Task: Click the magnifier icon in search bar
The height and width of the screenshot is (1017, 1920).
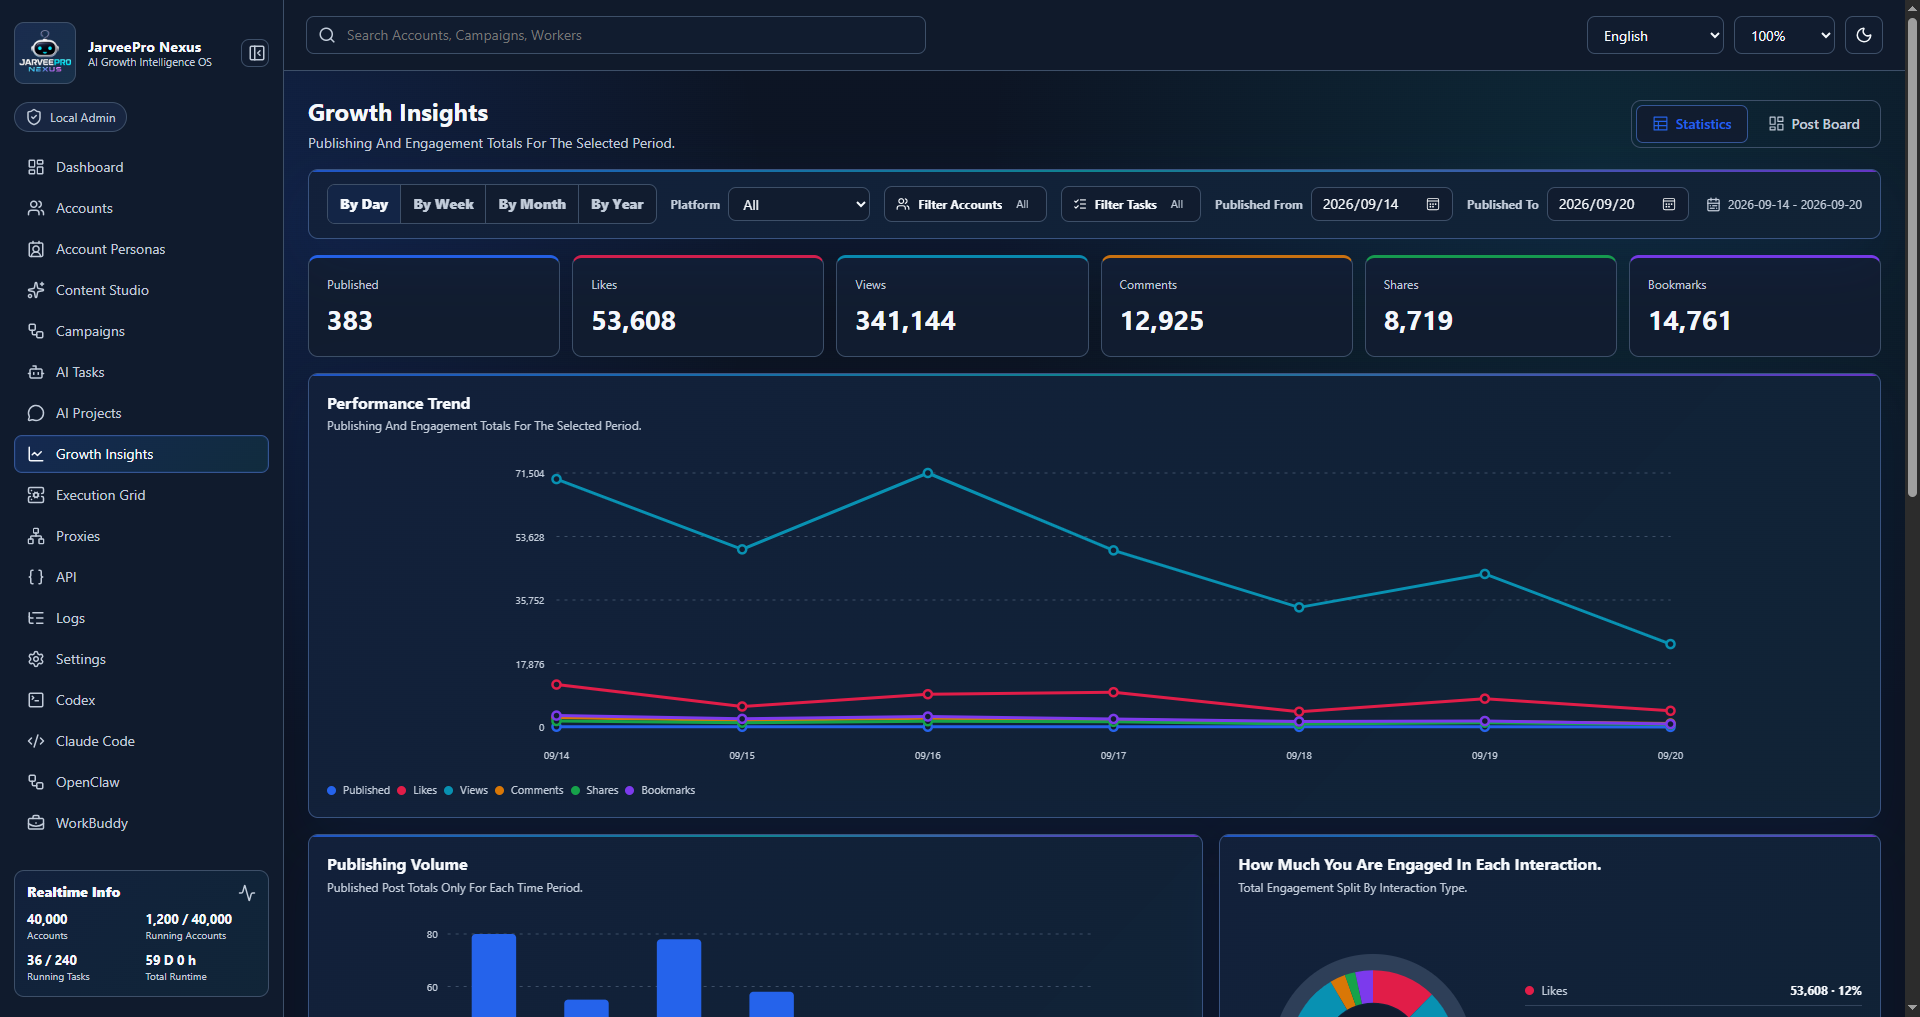Action: pyautogui.click(x=327, y=35)
